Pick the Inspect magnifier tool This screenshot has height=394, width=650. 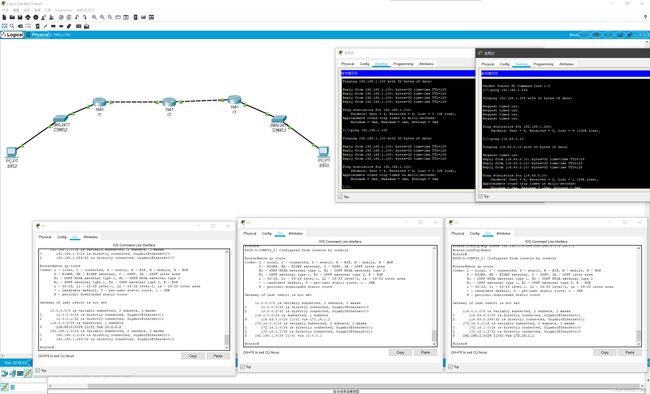pos(12,26)
